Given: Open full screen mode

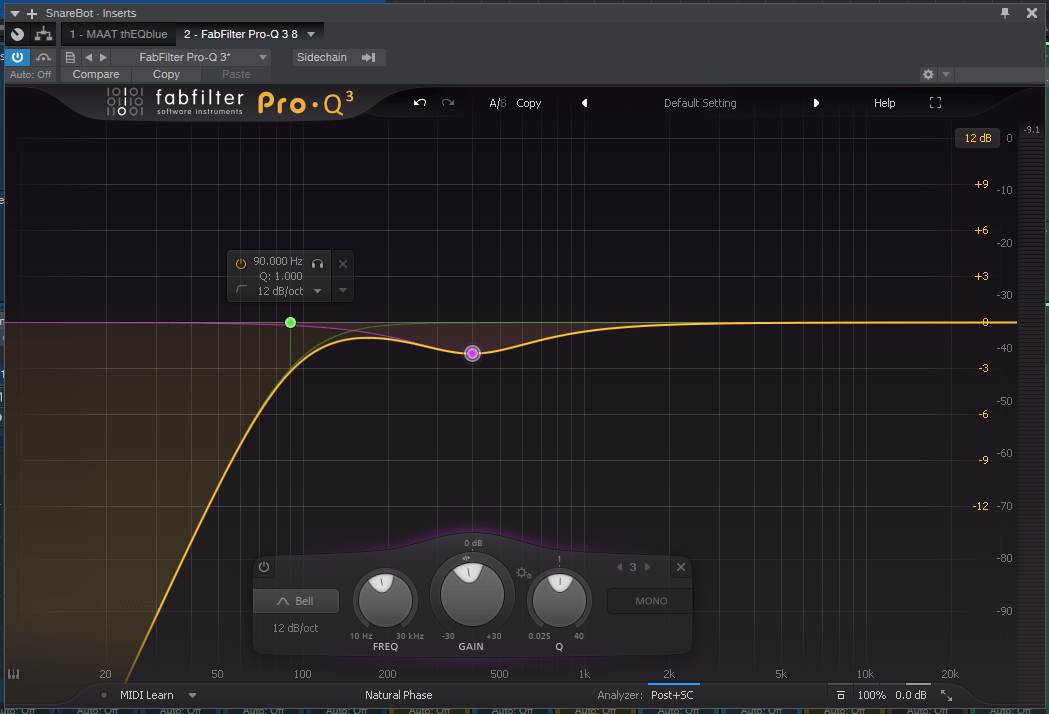Looking at the screenshot, I should click(x=935, y=102).
